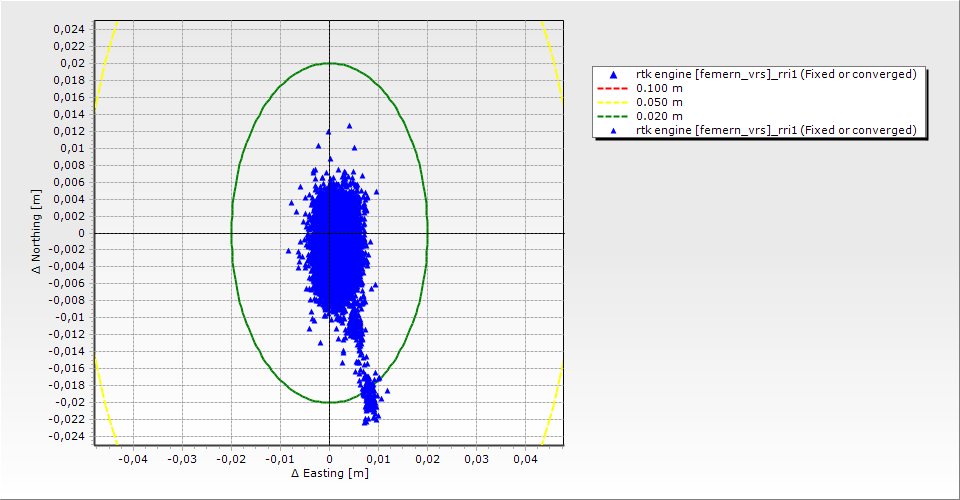Viewport: 960px width, 500px height.
Task: Click the -0,04 tick label on Easting axis
Action: pyautogui.click(x=133, y=458)
